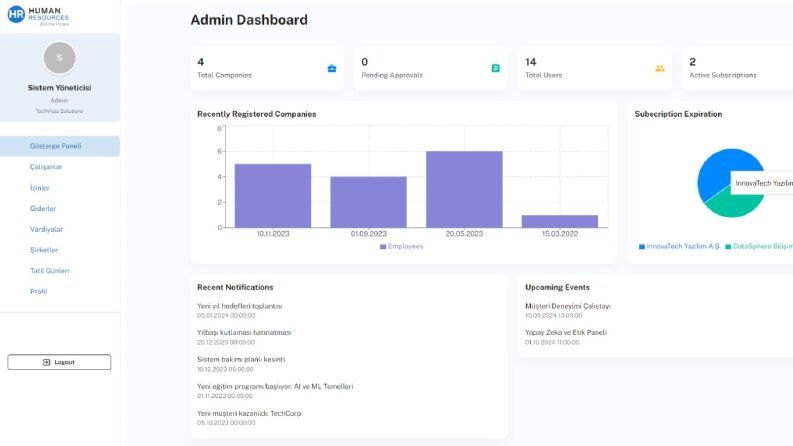
Task: Click the briefcase icon on Total Companies
Action: pyautogui.click(x=332, y=68)
